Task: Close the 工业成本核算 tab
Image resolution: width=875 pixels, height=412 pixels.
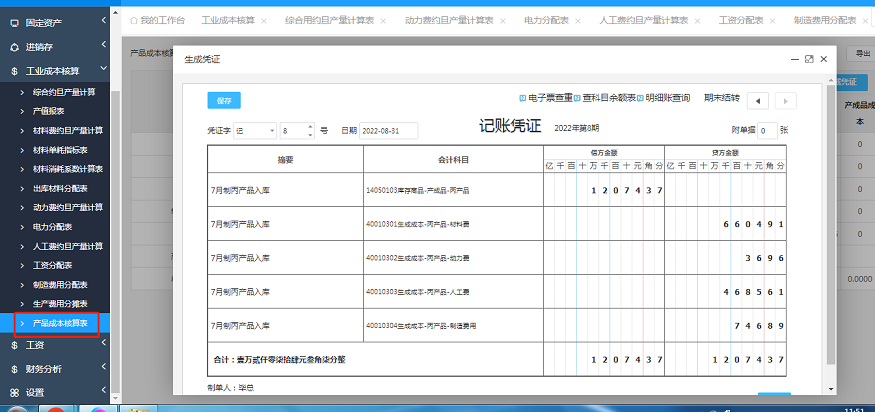Action: (263, 21)
